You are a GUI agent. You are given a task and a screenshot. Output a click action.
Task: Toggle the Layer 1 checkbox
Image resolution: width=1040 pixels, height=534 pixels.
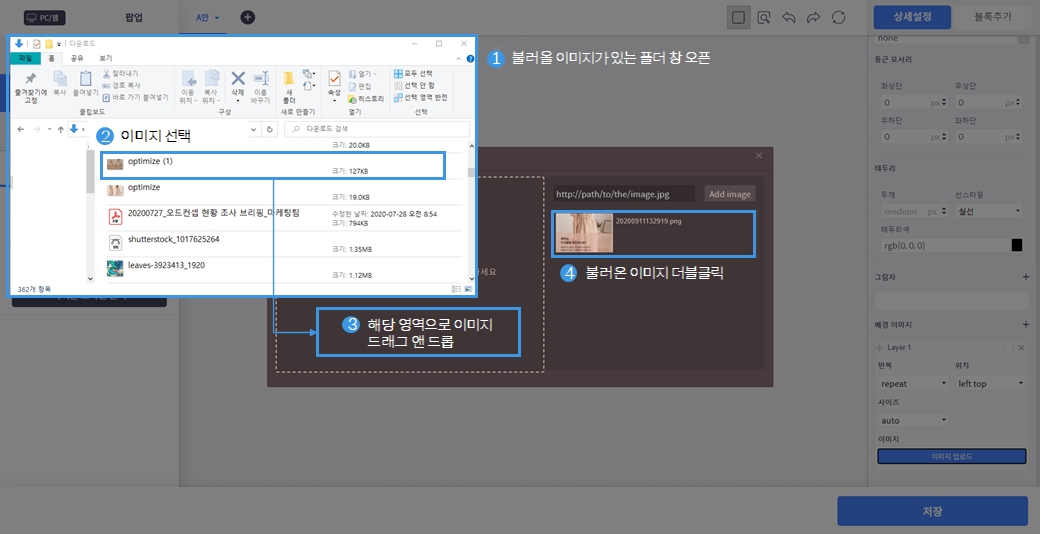coord(1009,348)
